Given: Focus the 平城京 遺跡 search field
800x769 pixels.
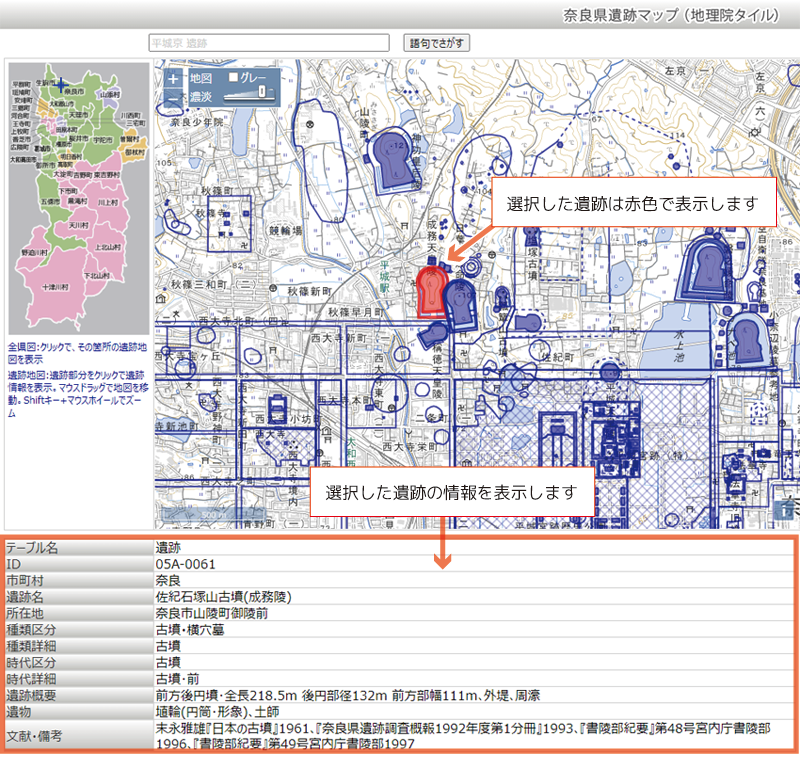Looking at the screenshot, I should tap(269, 43).
